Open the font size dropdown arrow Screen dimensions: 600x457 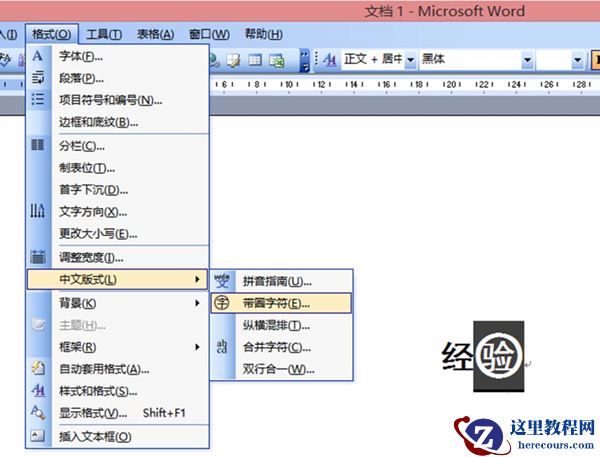577,60
